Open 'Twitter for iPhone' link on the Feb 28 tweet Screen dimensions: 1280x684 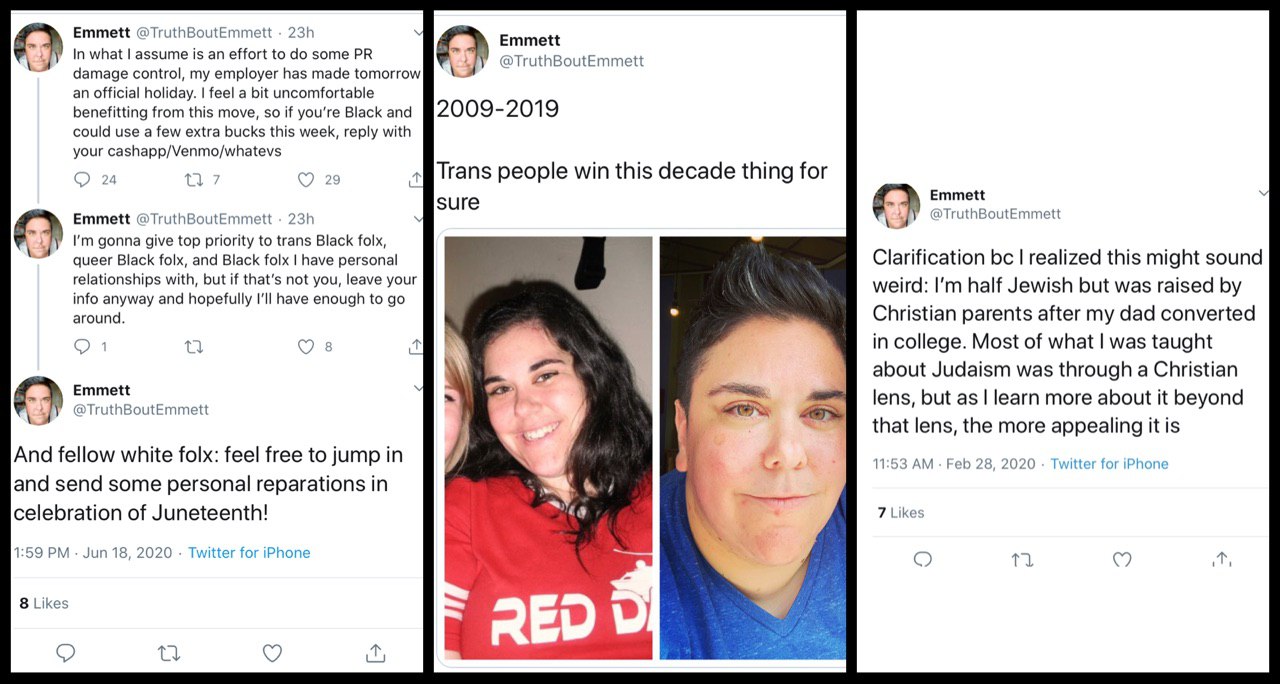tap(1109, 464)
